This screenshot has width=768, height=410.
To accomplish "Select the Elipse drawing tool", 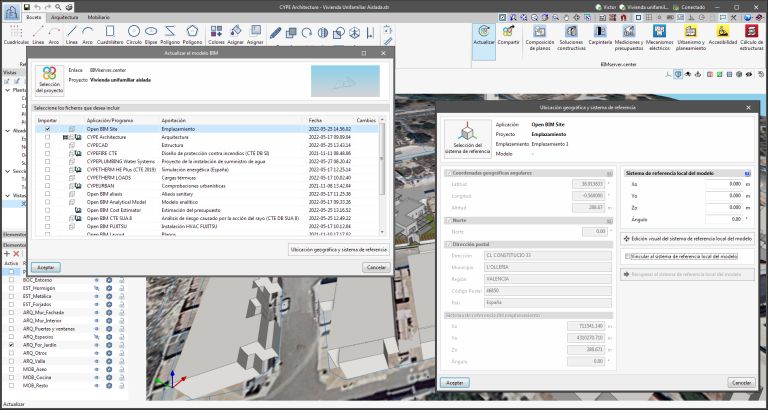I will point(151,34).
